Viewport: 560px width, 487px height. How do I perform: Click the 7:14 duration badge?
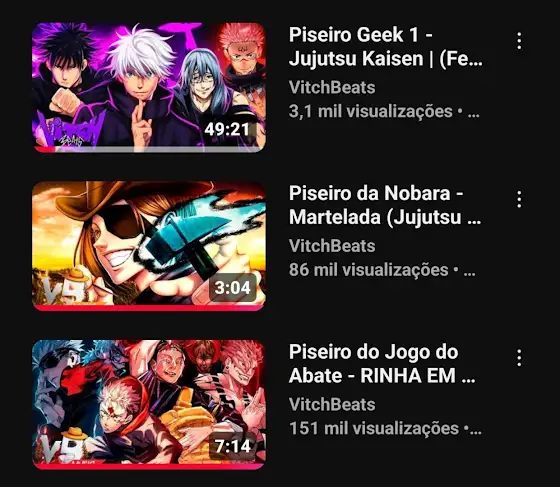(232, 446)
